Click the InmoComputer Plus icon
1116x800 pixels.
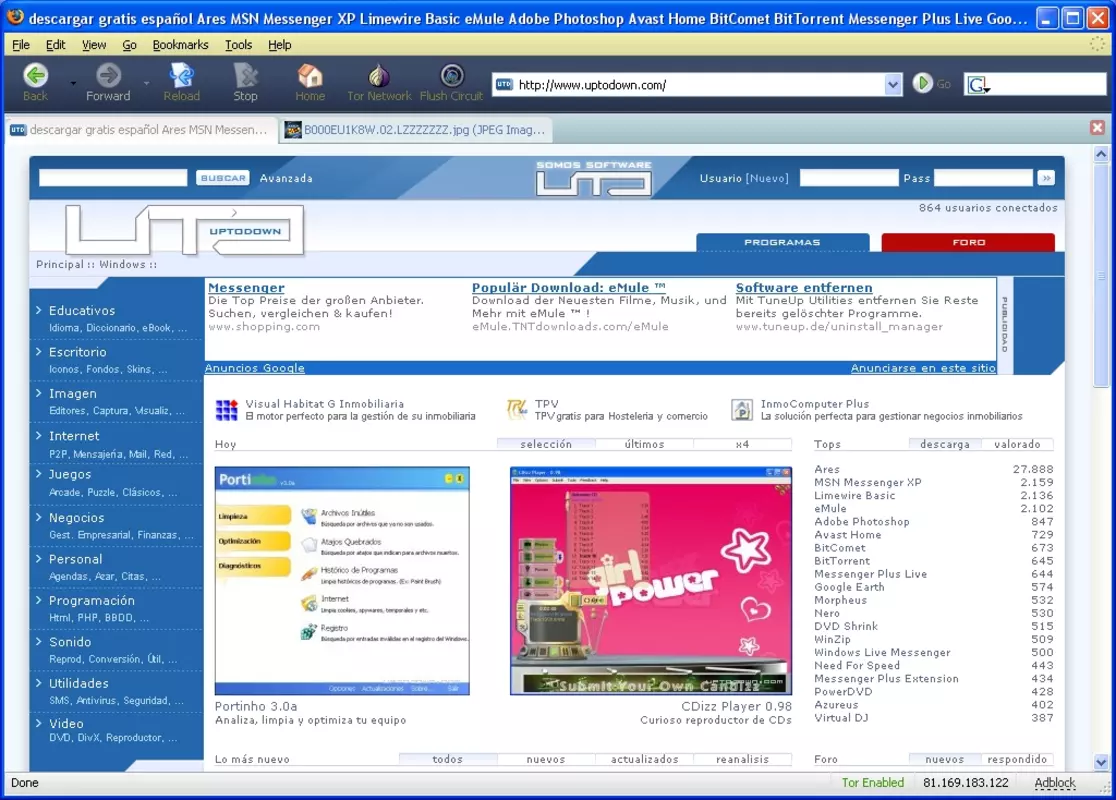[742, 410]
